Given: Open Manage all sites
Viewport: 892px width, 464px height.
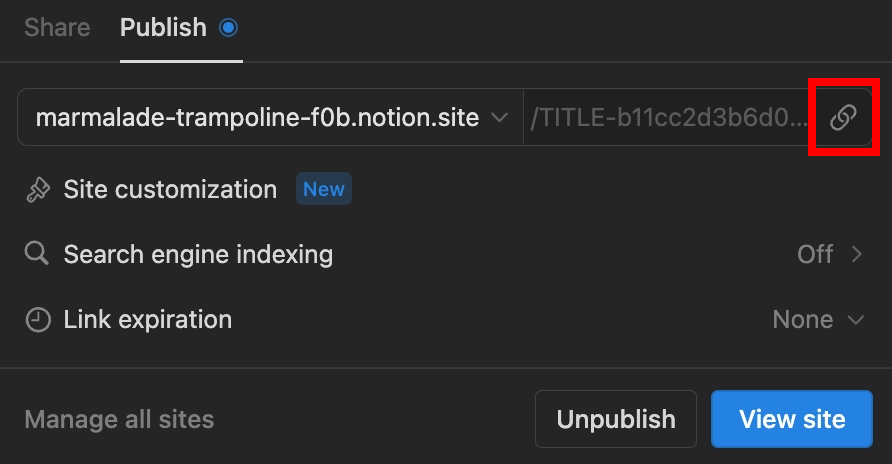Looking at the screenshot, I should coord(119,419).
